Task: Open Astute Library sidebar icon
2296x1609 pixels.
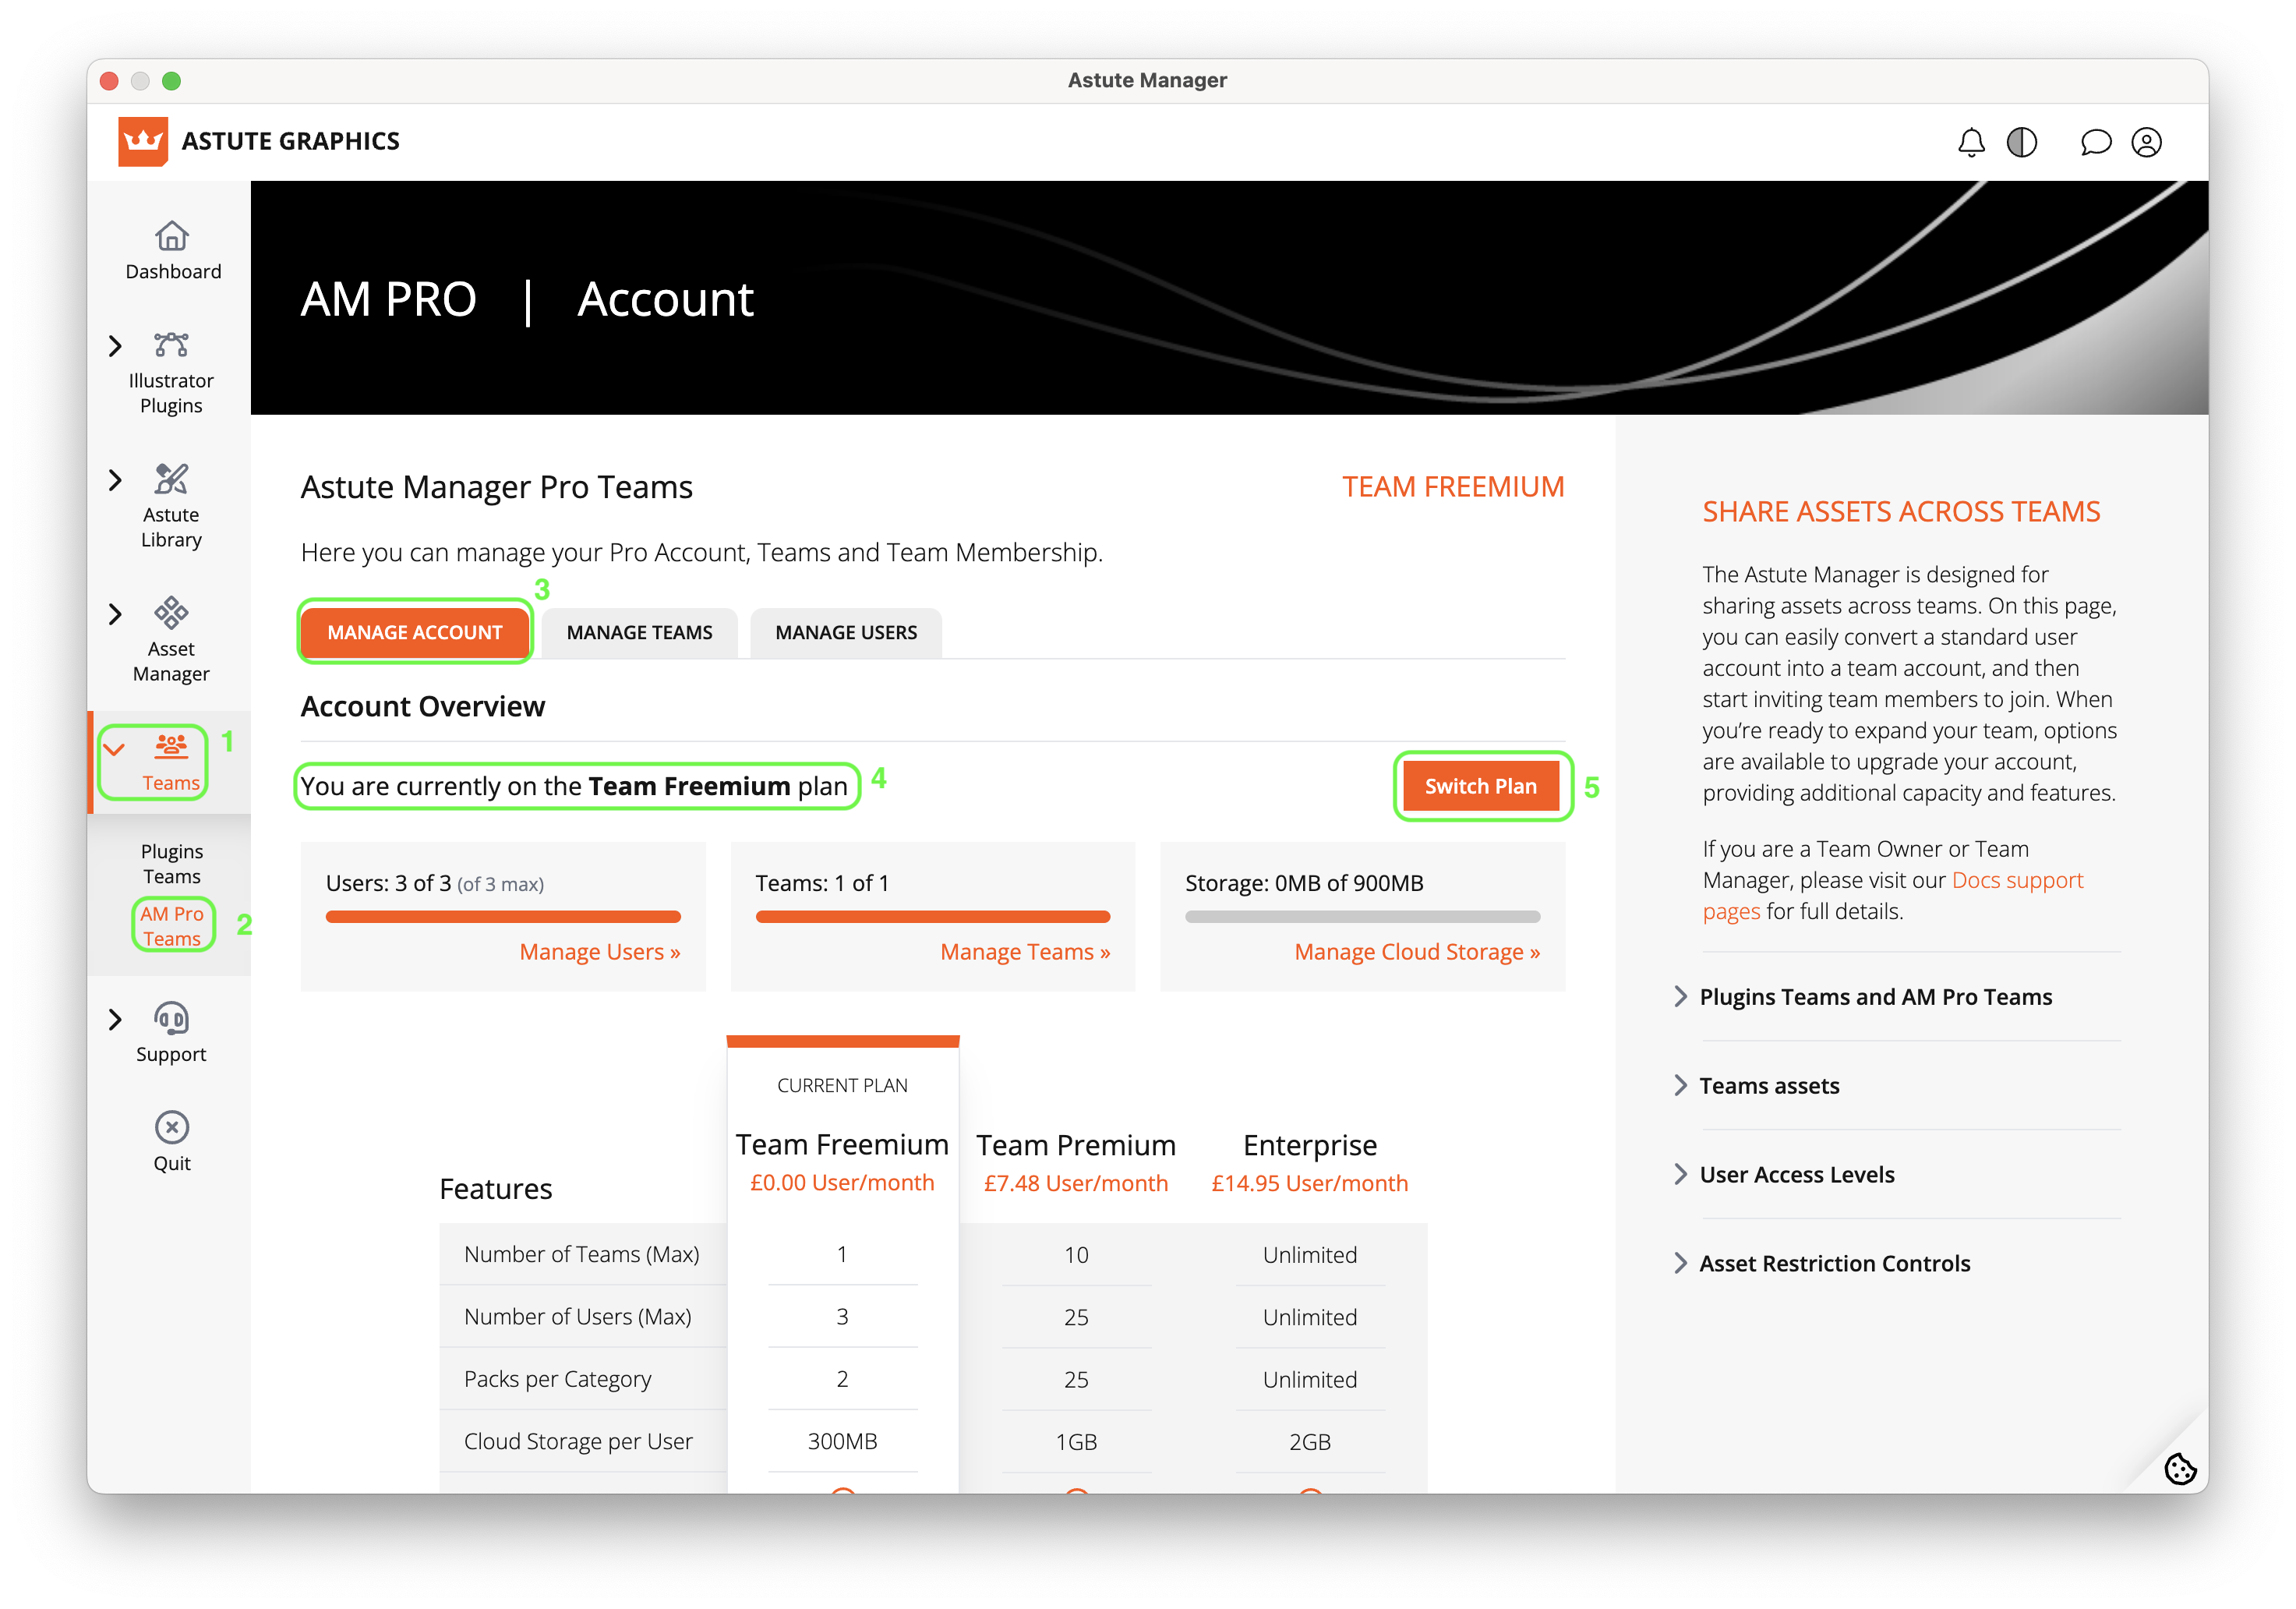Action: click(171, 479)
